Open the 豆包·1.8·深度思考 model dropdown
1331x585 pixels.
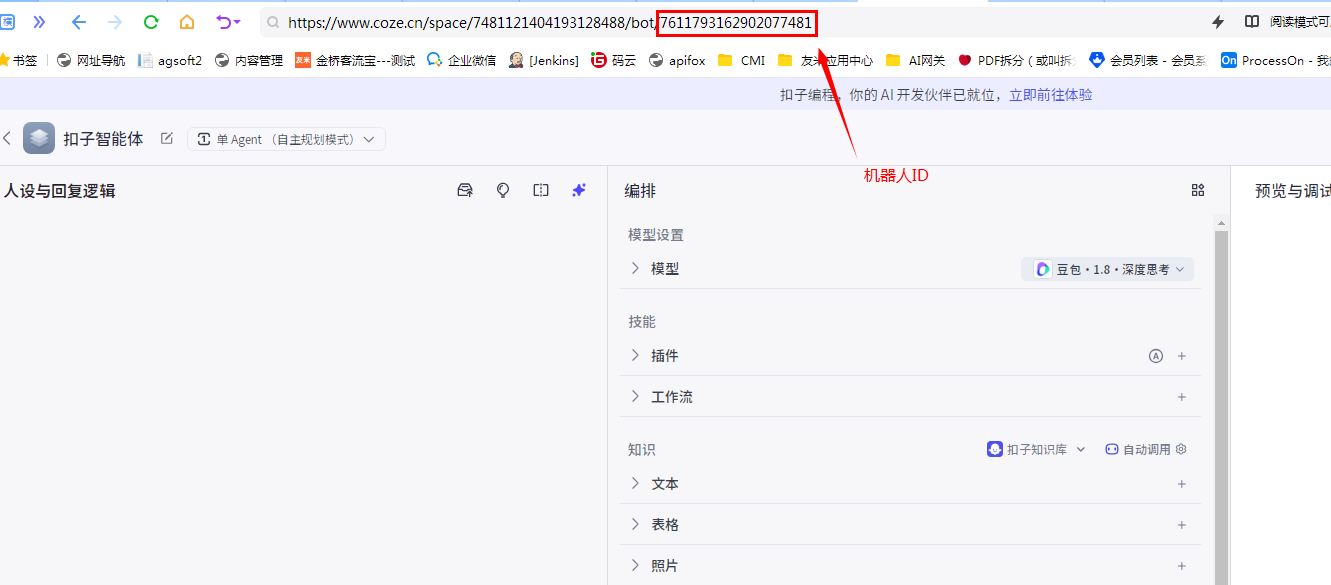[1108, 269]
